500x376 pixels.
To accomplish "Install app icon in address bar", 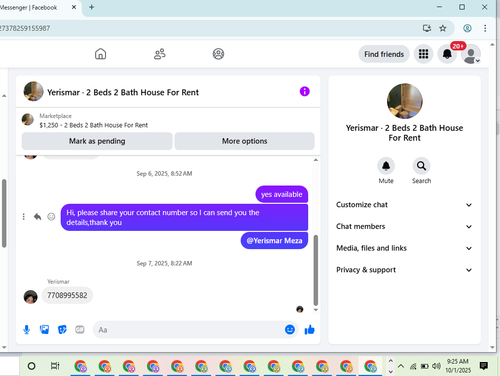I will click(427, 28).
